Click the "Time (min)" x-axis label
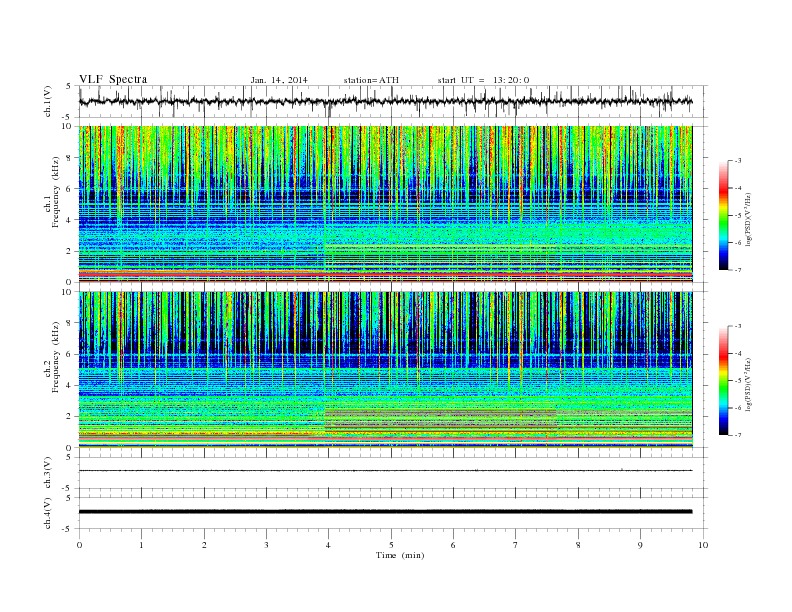This screenshot has height=612, width=792. point(400,555)
